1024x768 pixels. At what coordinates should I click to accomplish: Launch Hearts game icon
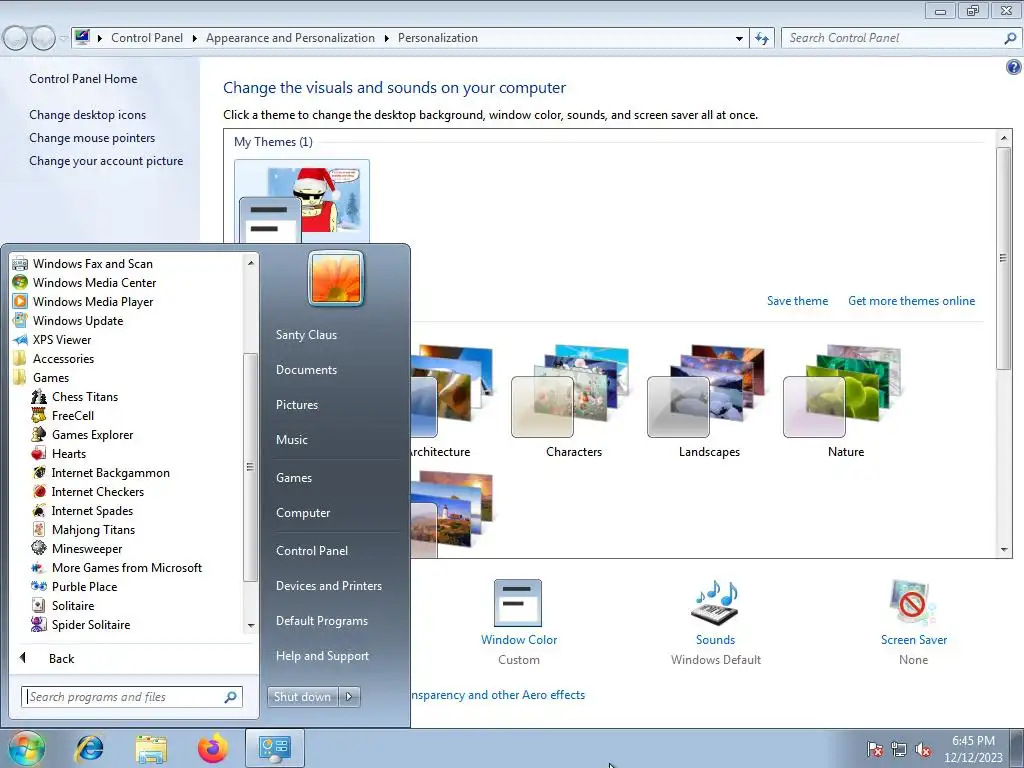point(39,453)
